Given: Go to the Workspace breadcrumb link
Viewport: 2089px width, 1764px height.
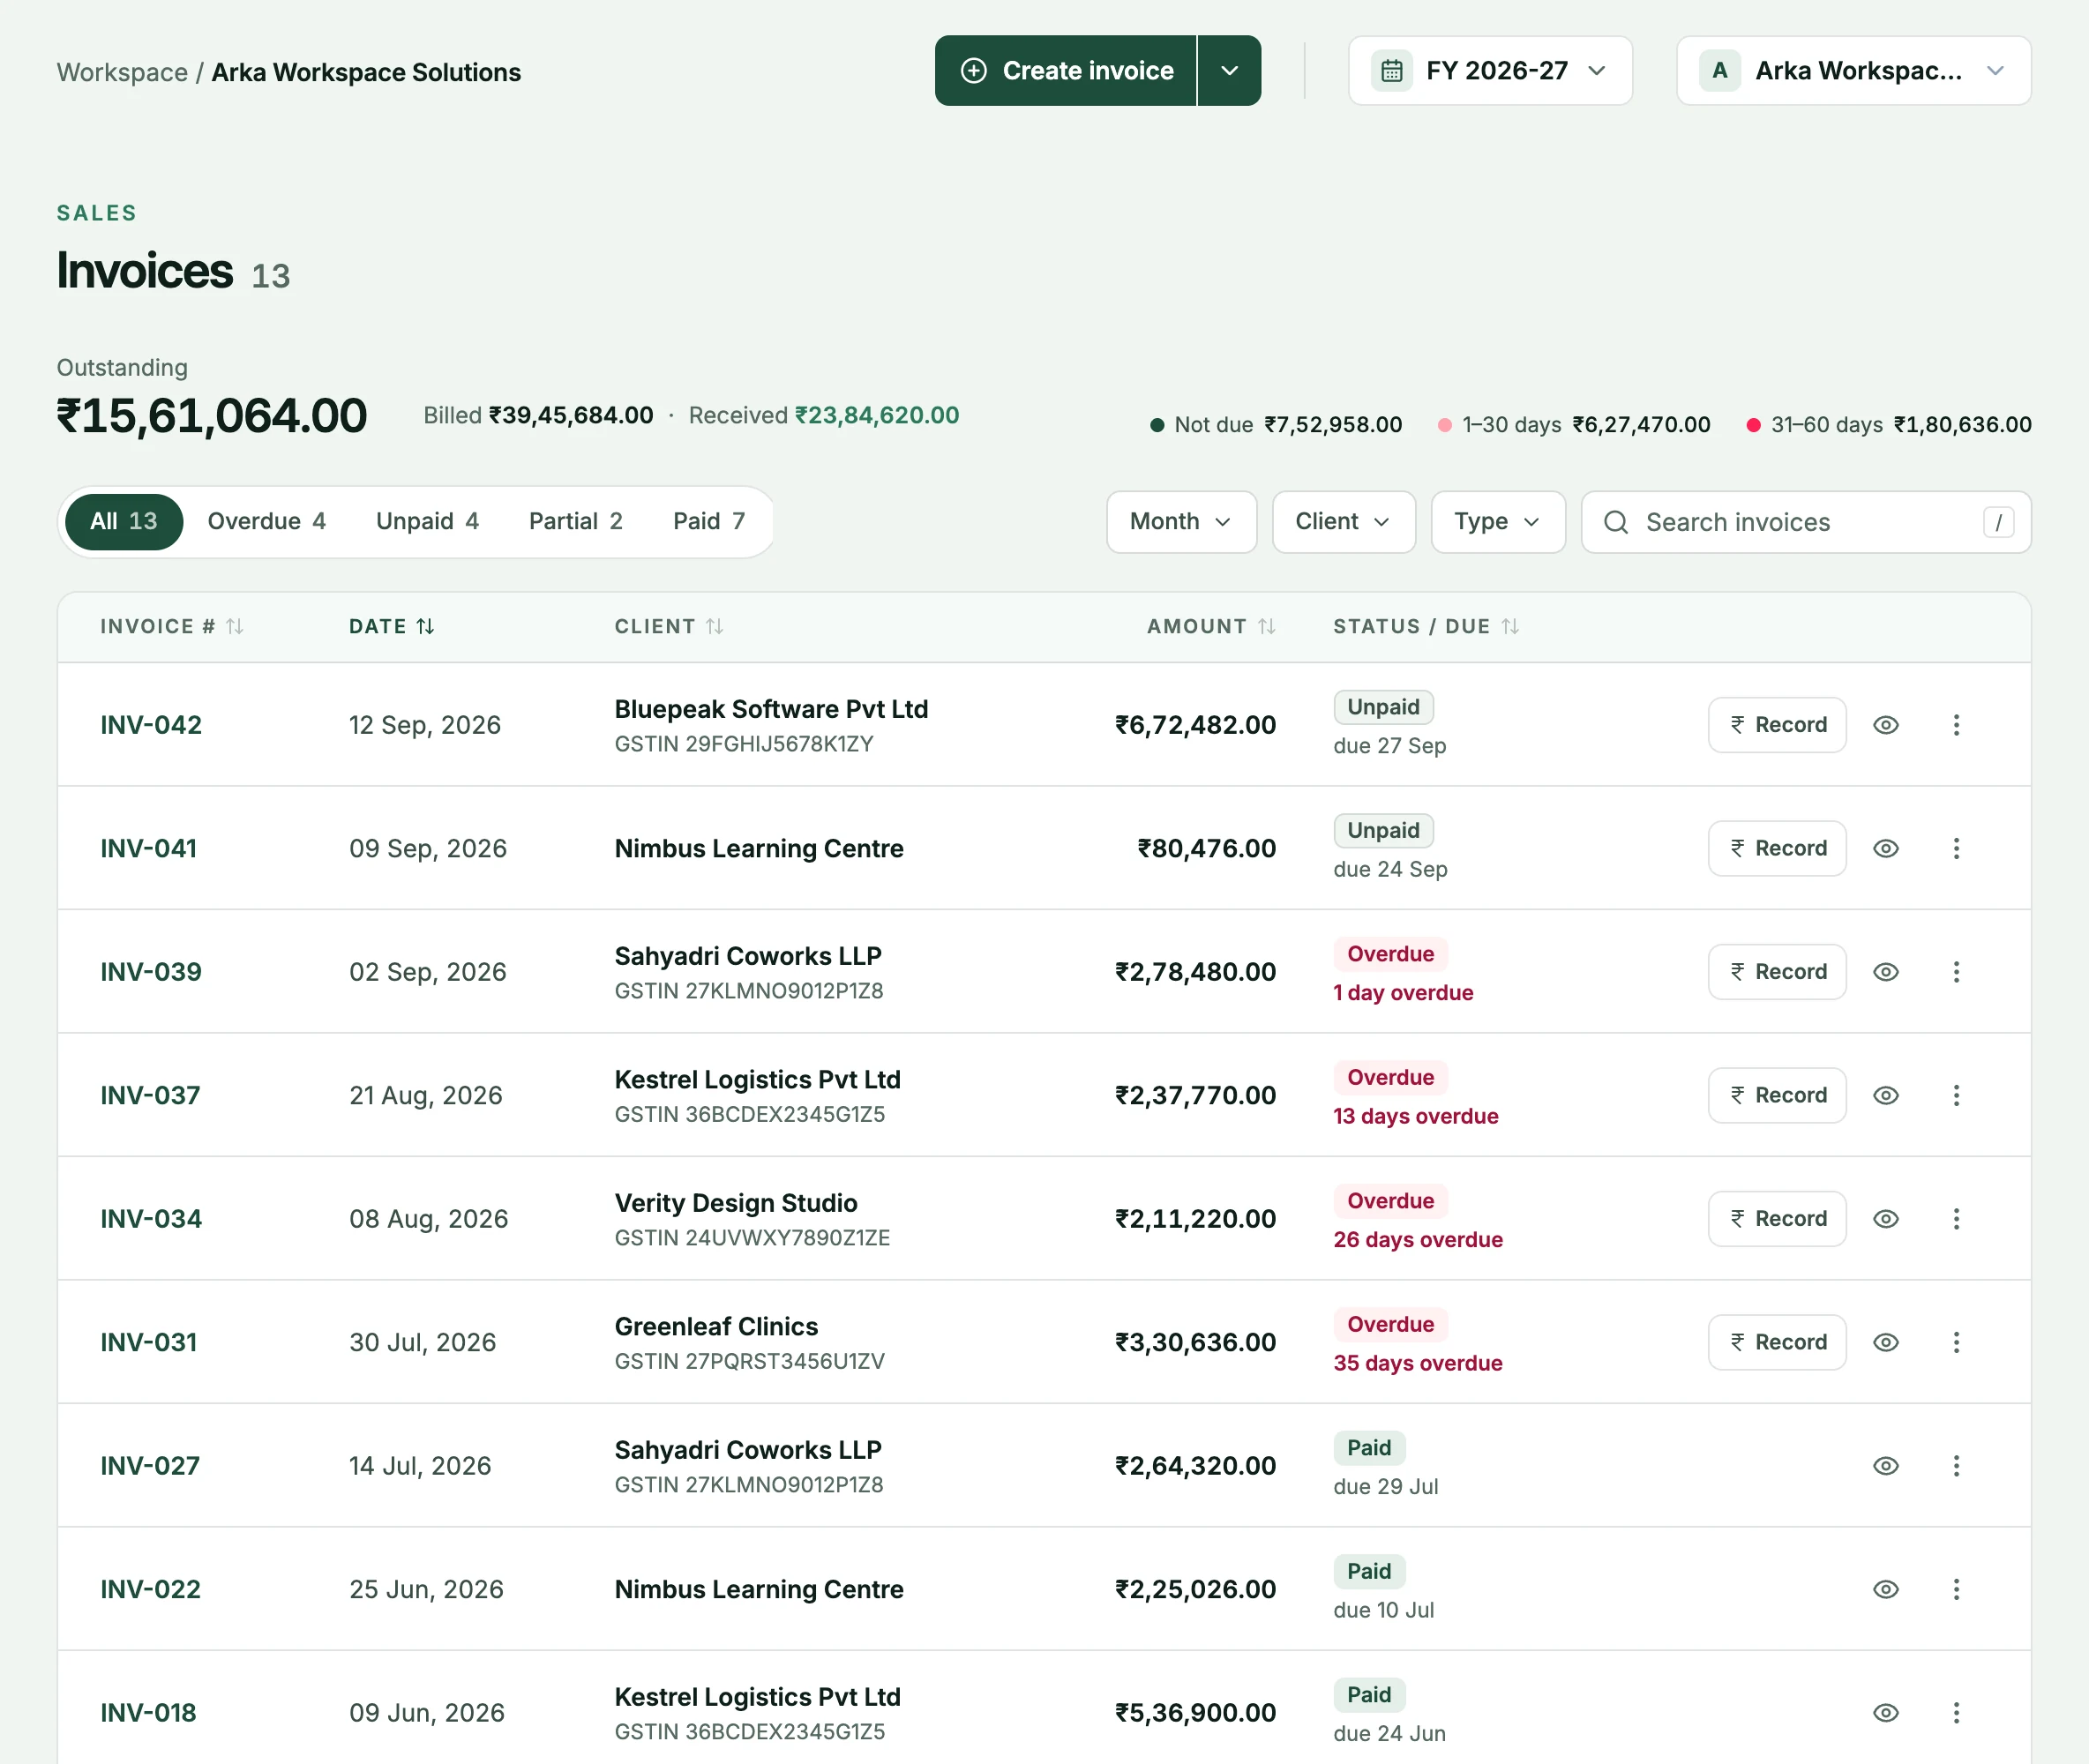Looking at the screenshot, I should coord(122,73).
